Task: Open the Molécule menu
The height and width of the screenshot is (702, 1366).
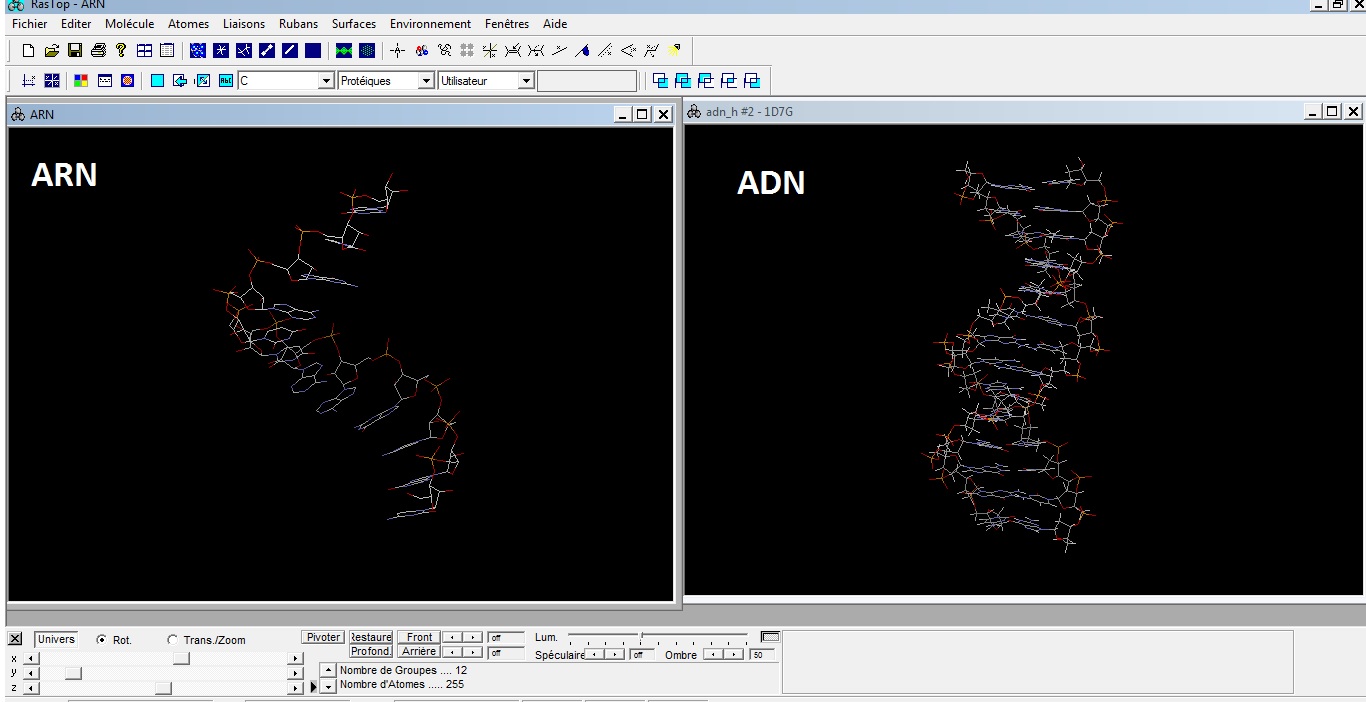Action: coord(129,24)
